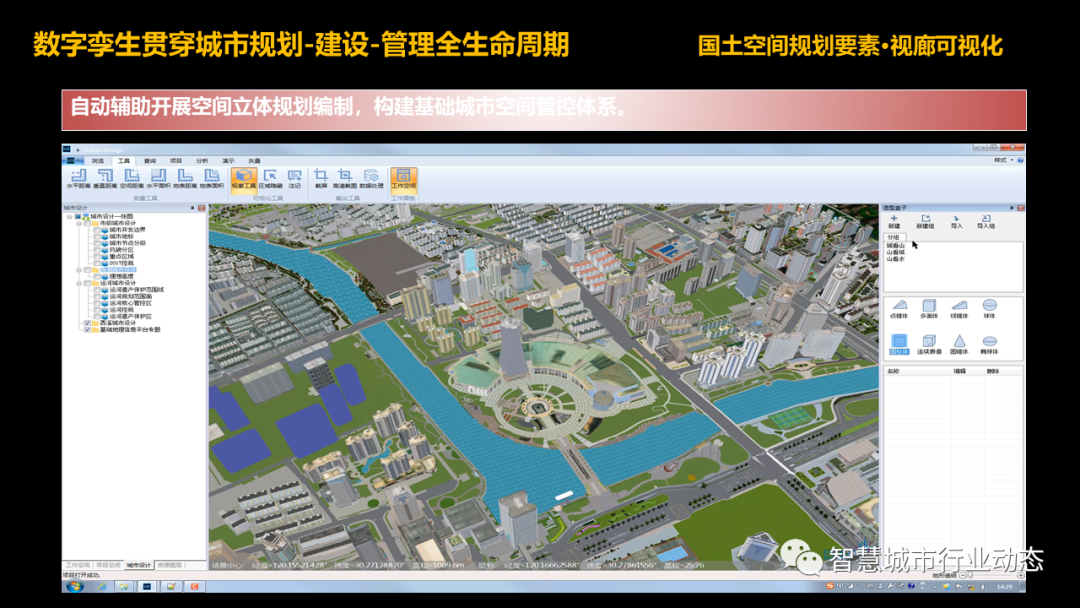1080x608 pixels.
Task: Uncheck the 基础地理信息平台专题 checkbox
Action: coord(87,330)
